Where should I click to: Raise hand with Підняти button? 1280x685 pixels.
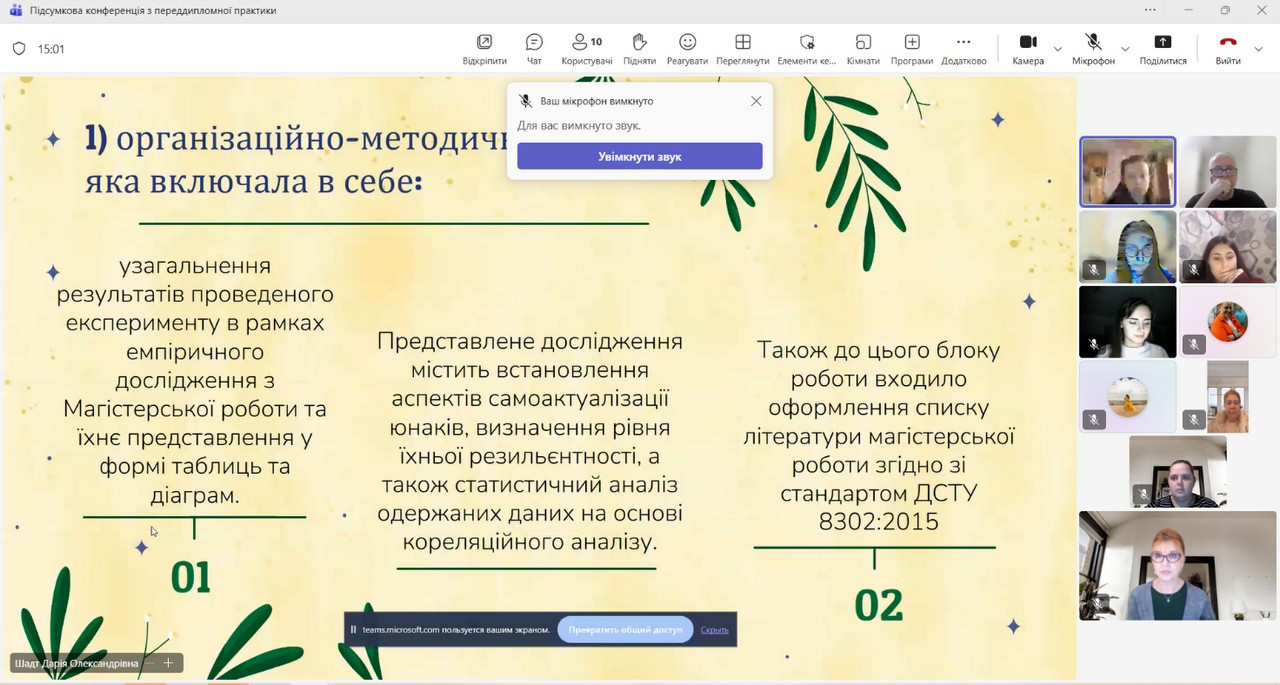coord(639,48)
